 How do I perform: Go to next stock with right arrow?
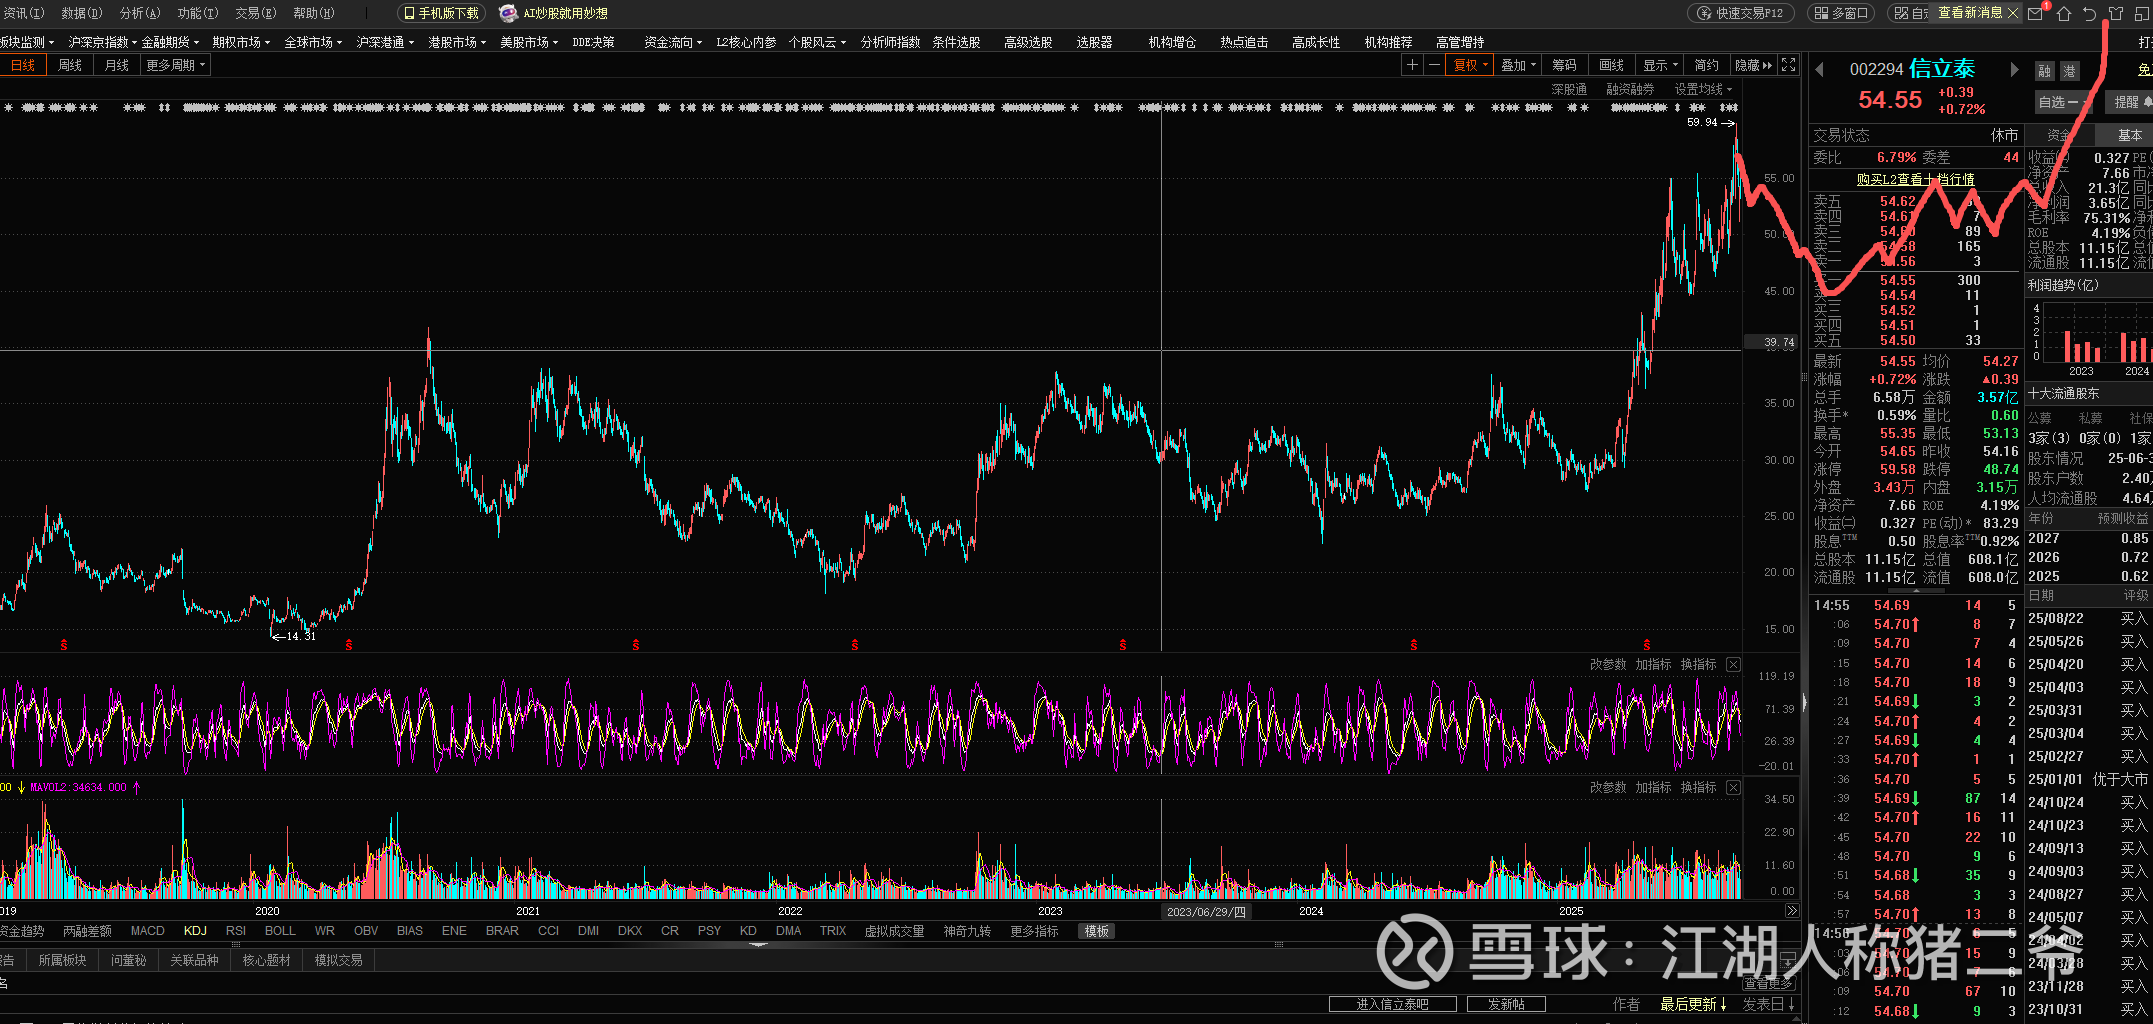pyautogui.click(x=2014, y=69)
